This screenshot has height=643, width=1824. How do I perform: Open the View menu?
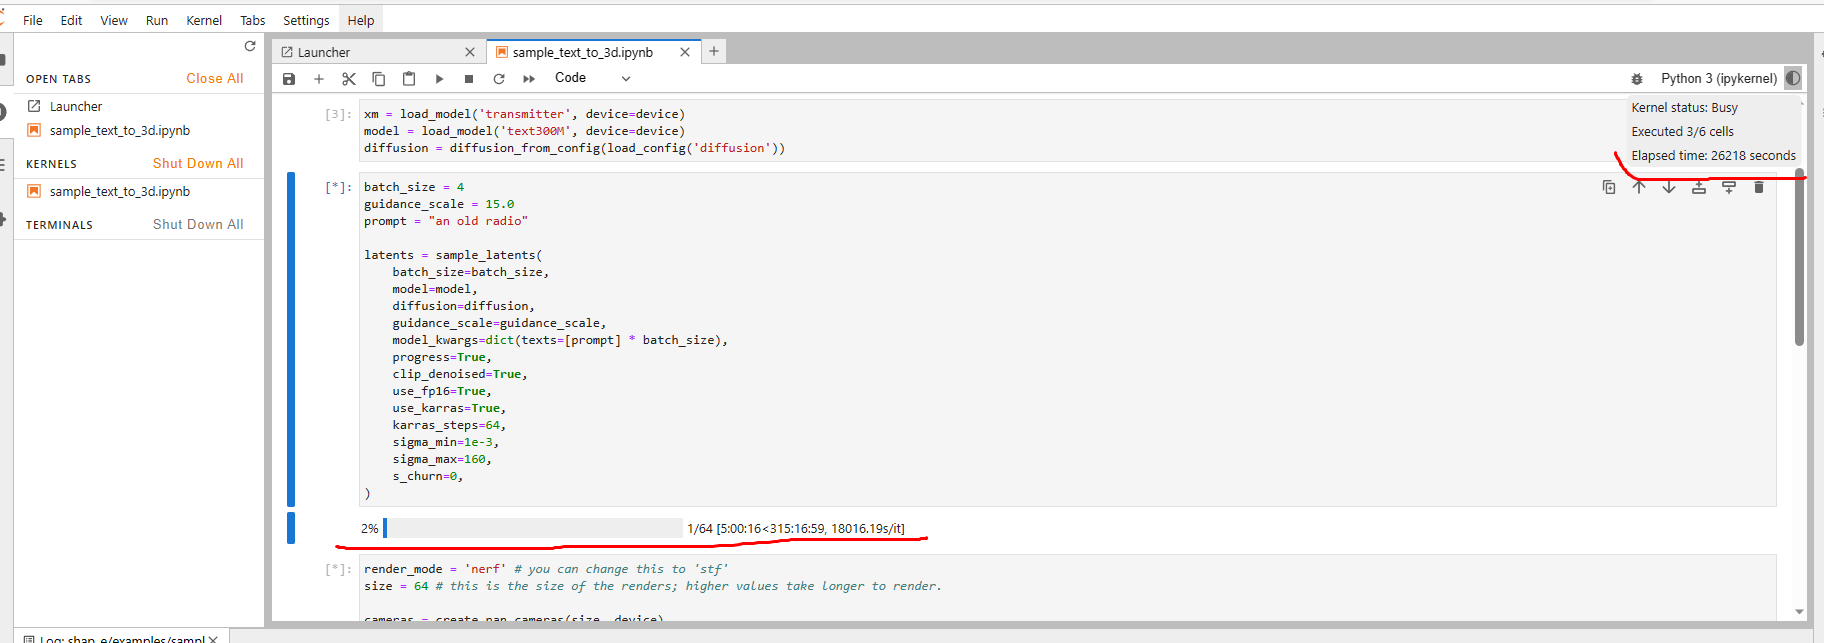tap(114, 20)
